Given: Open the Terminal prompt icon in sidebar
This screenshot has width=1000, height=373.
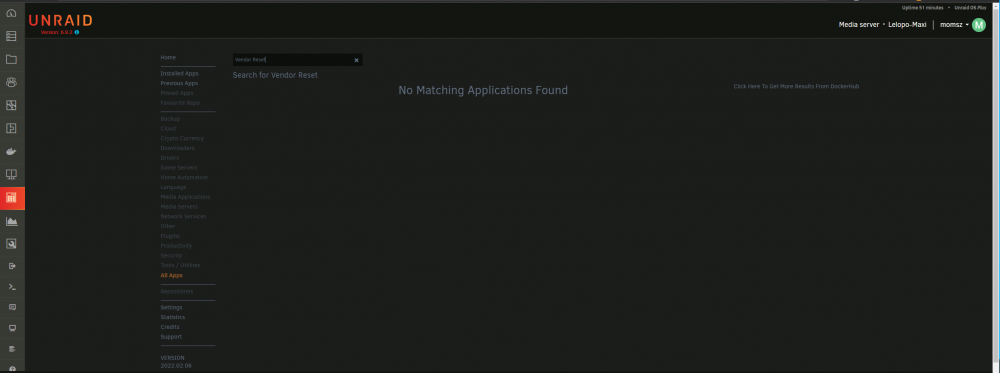Looking at the screenshot, I should pos(11,287).
